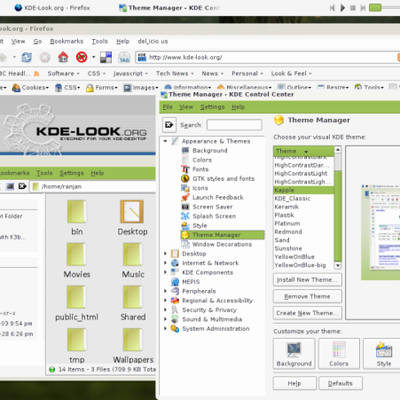Click the Colors customize theme button
Screen dimensions: 400x400
(x=339, y=353)
